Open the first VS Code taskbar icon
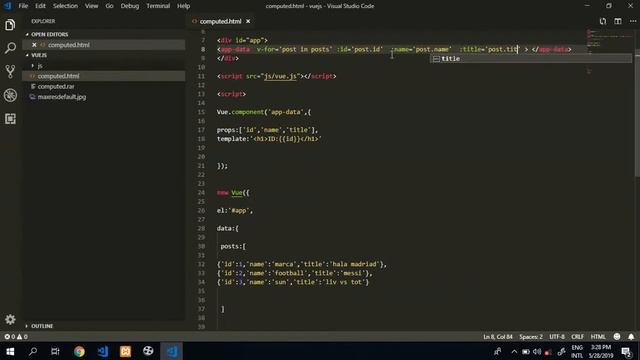 [x=102, y=351]
